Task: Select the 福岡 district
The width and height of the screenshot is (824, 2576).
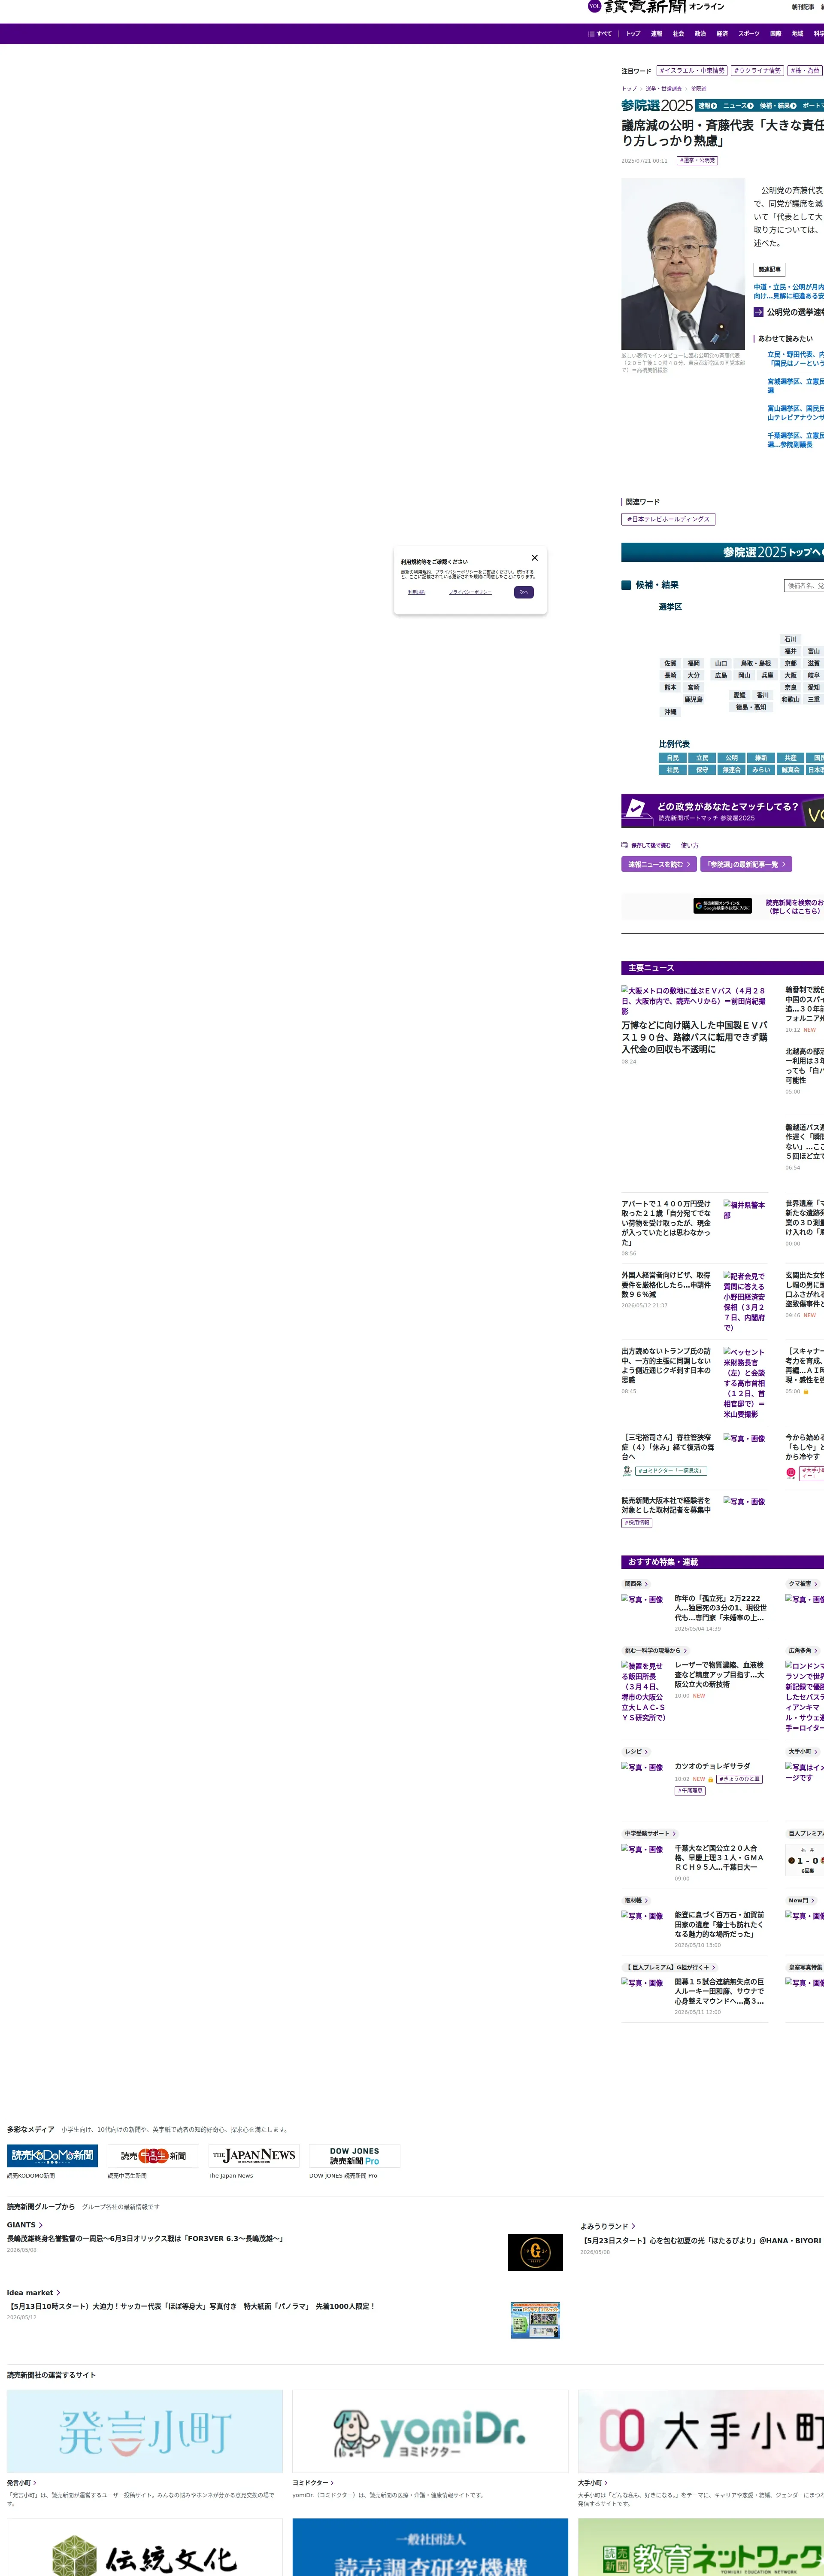Action: (x=694, y=663)
